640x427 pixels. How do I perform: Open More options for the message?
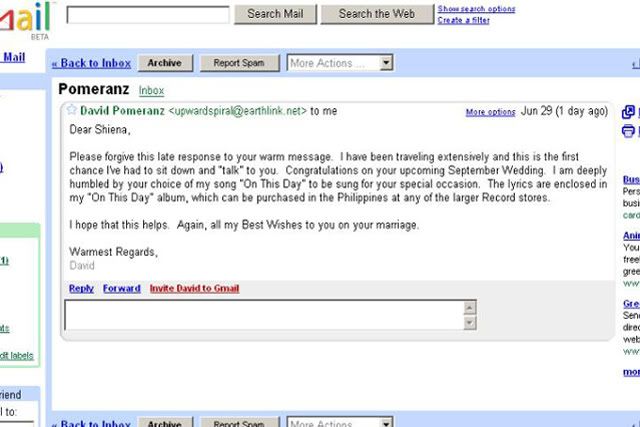491,112
